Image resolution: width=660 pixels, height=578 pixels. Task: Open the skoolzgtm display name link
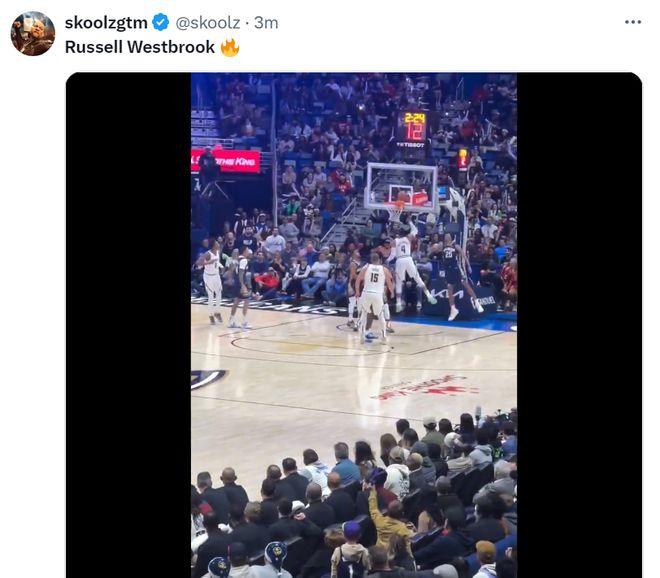(106, 23)
